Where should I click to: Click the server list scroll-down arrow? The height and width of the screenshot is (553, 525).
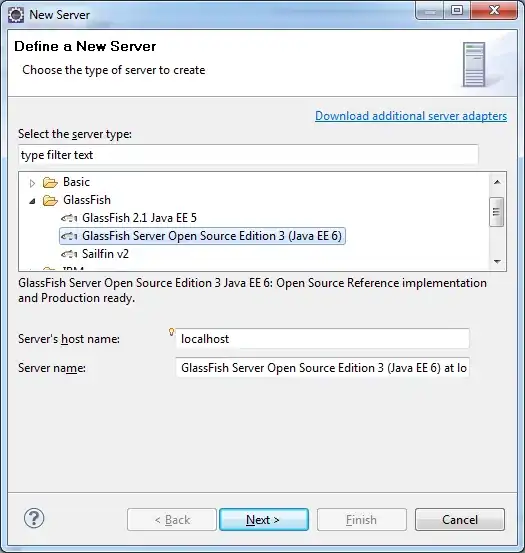click(x=497, y=261)
